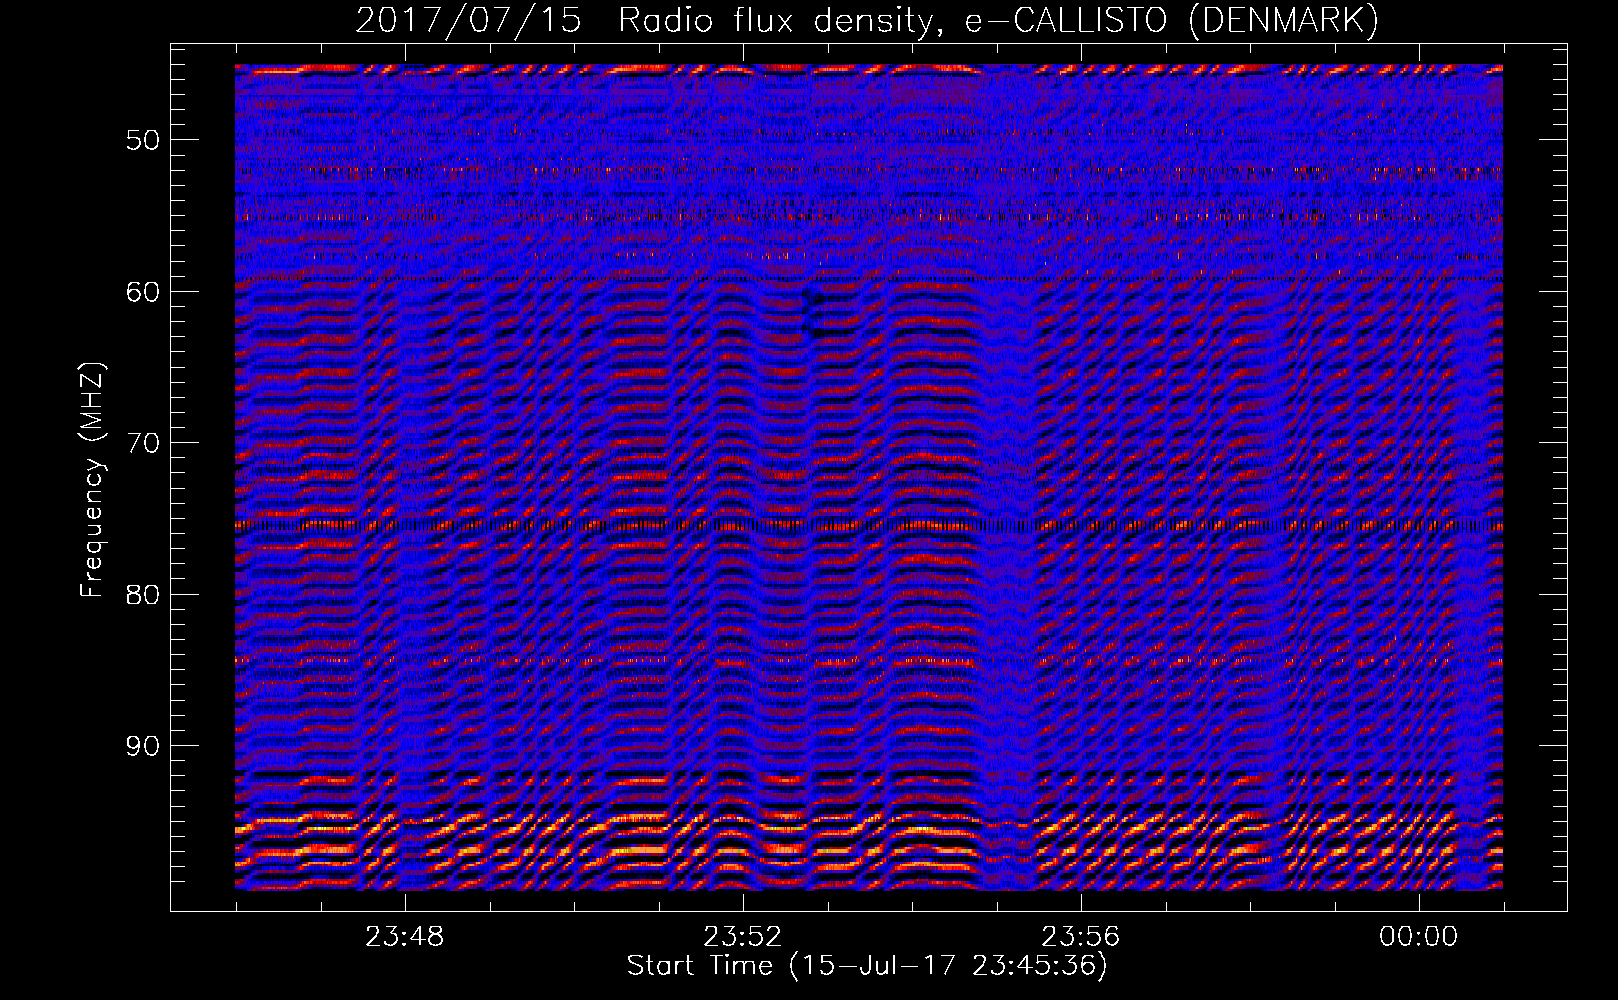Click the 70 MHz frequency tick label

143,443
